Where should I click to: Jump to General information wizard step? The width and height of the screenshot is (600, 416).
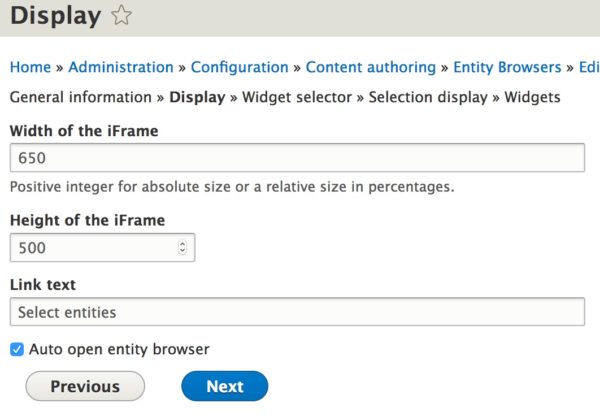click(x=81, y=97)
